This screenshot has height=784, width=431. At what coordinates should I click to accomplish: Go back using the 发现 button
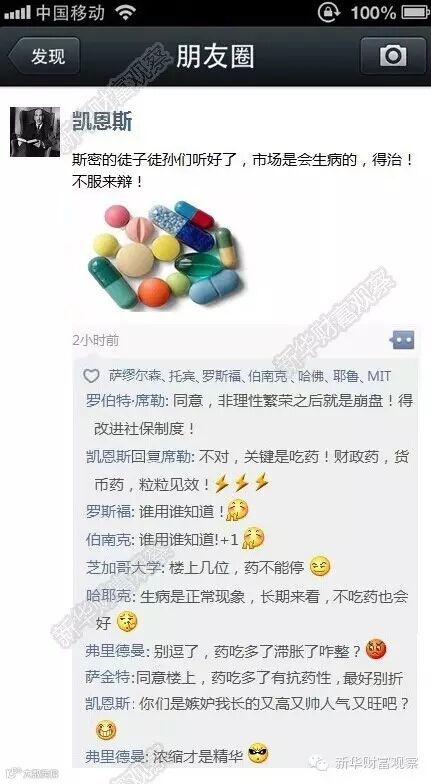tap(42, 56)
